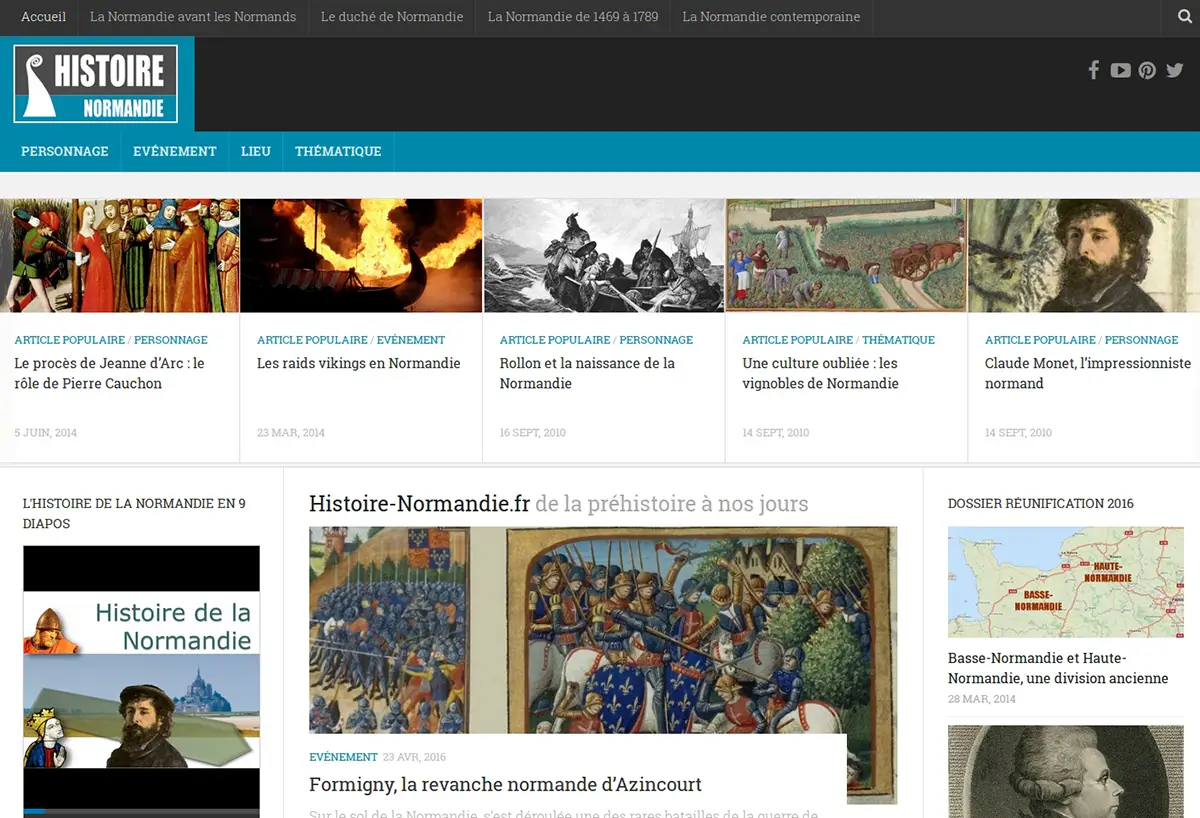Click the Histoire Normandie logo
The image size is (1200, 818).
[x=96, y=84]
